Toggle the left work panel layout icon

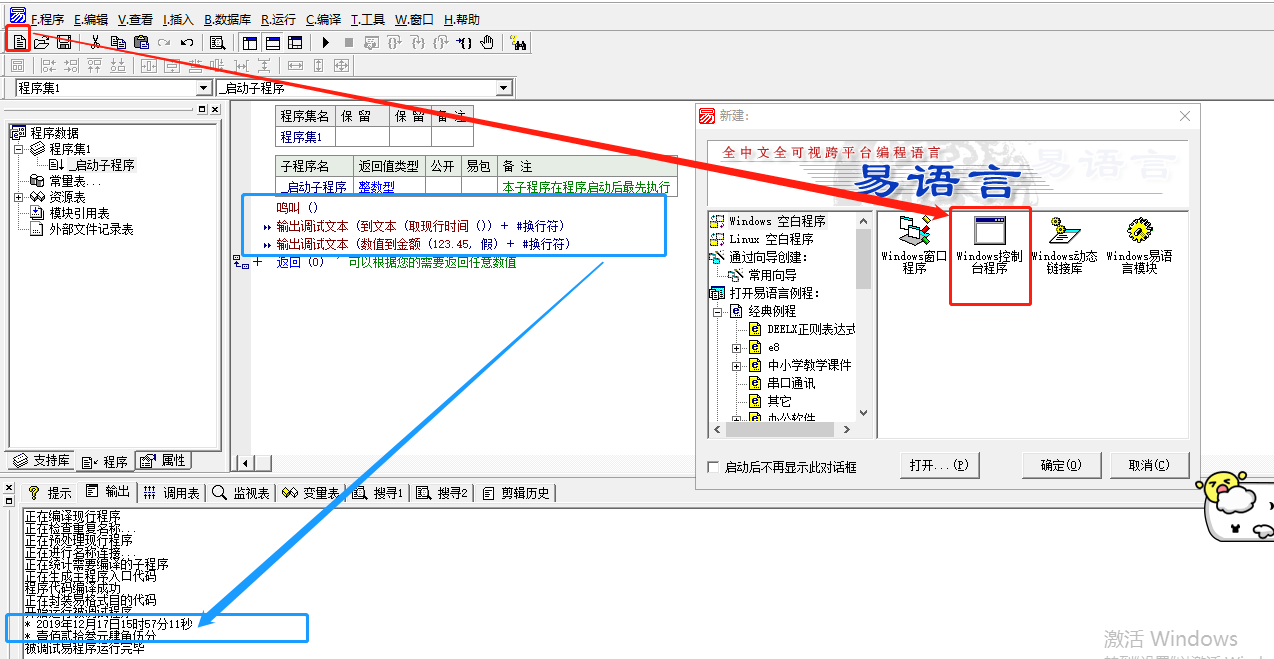[x=250, y=42]
